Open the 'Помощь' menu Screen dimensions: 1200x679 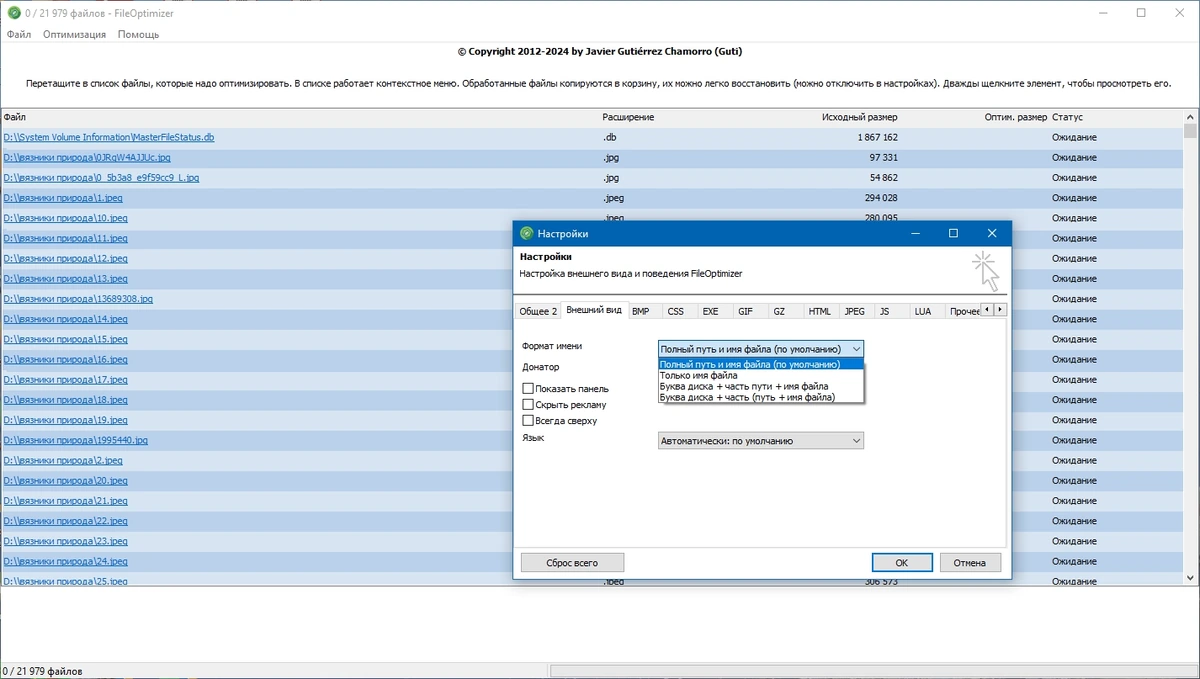coord(138,34)
